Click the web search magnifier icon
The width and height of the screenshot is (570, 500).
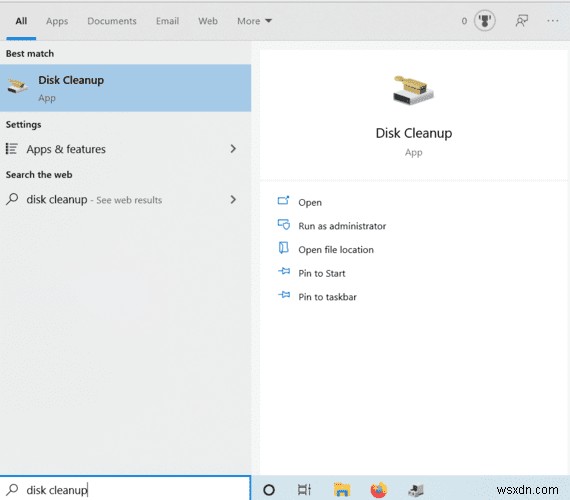click(12, 199)
